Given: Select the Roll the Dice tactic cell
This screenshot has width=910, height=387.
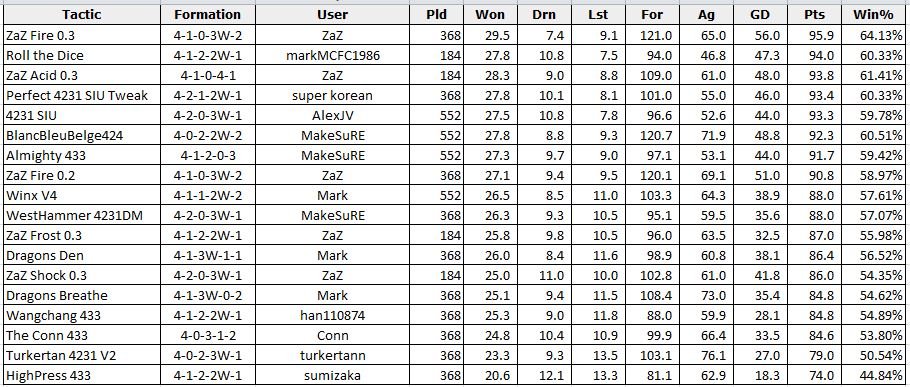Looking at the screenshot, I should click(x=81, y=56).
